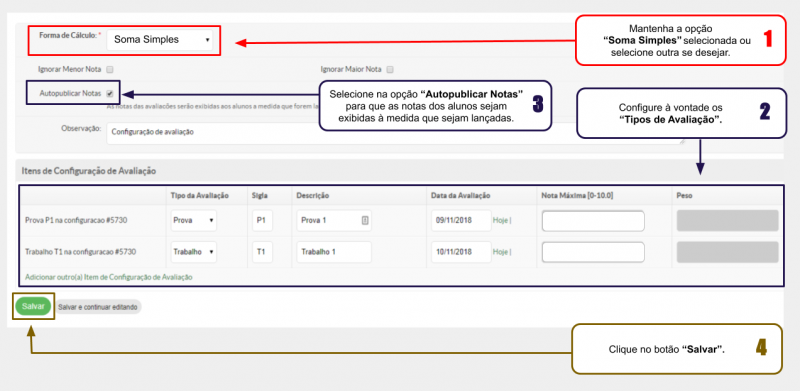Click the 'Trabalho T1 na configuracao #5730' text
Screen dimensions: 800x391
click(80, 252)
